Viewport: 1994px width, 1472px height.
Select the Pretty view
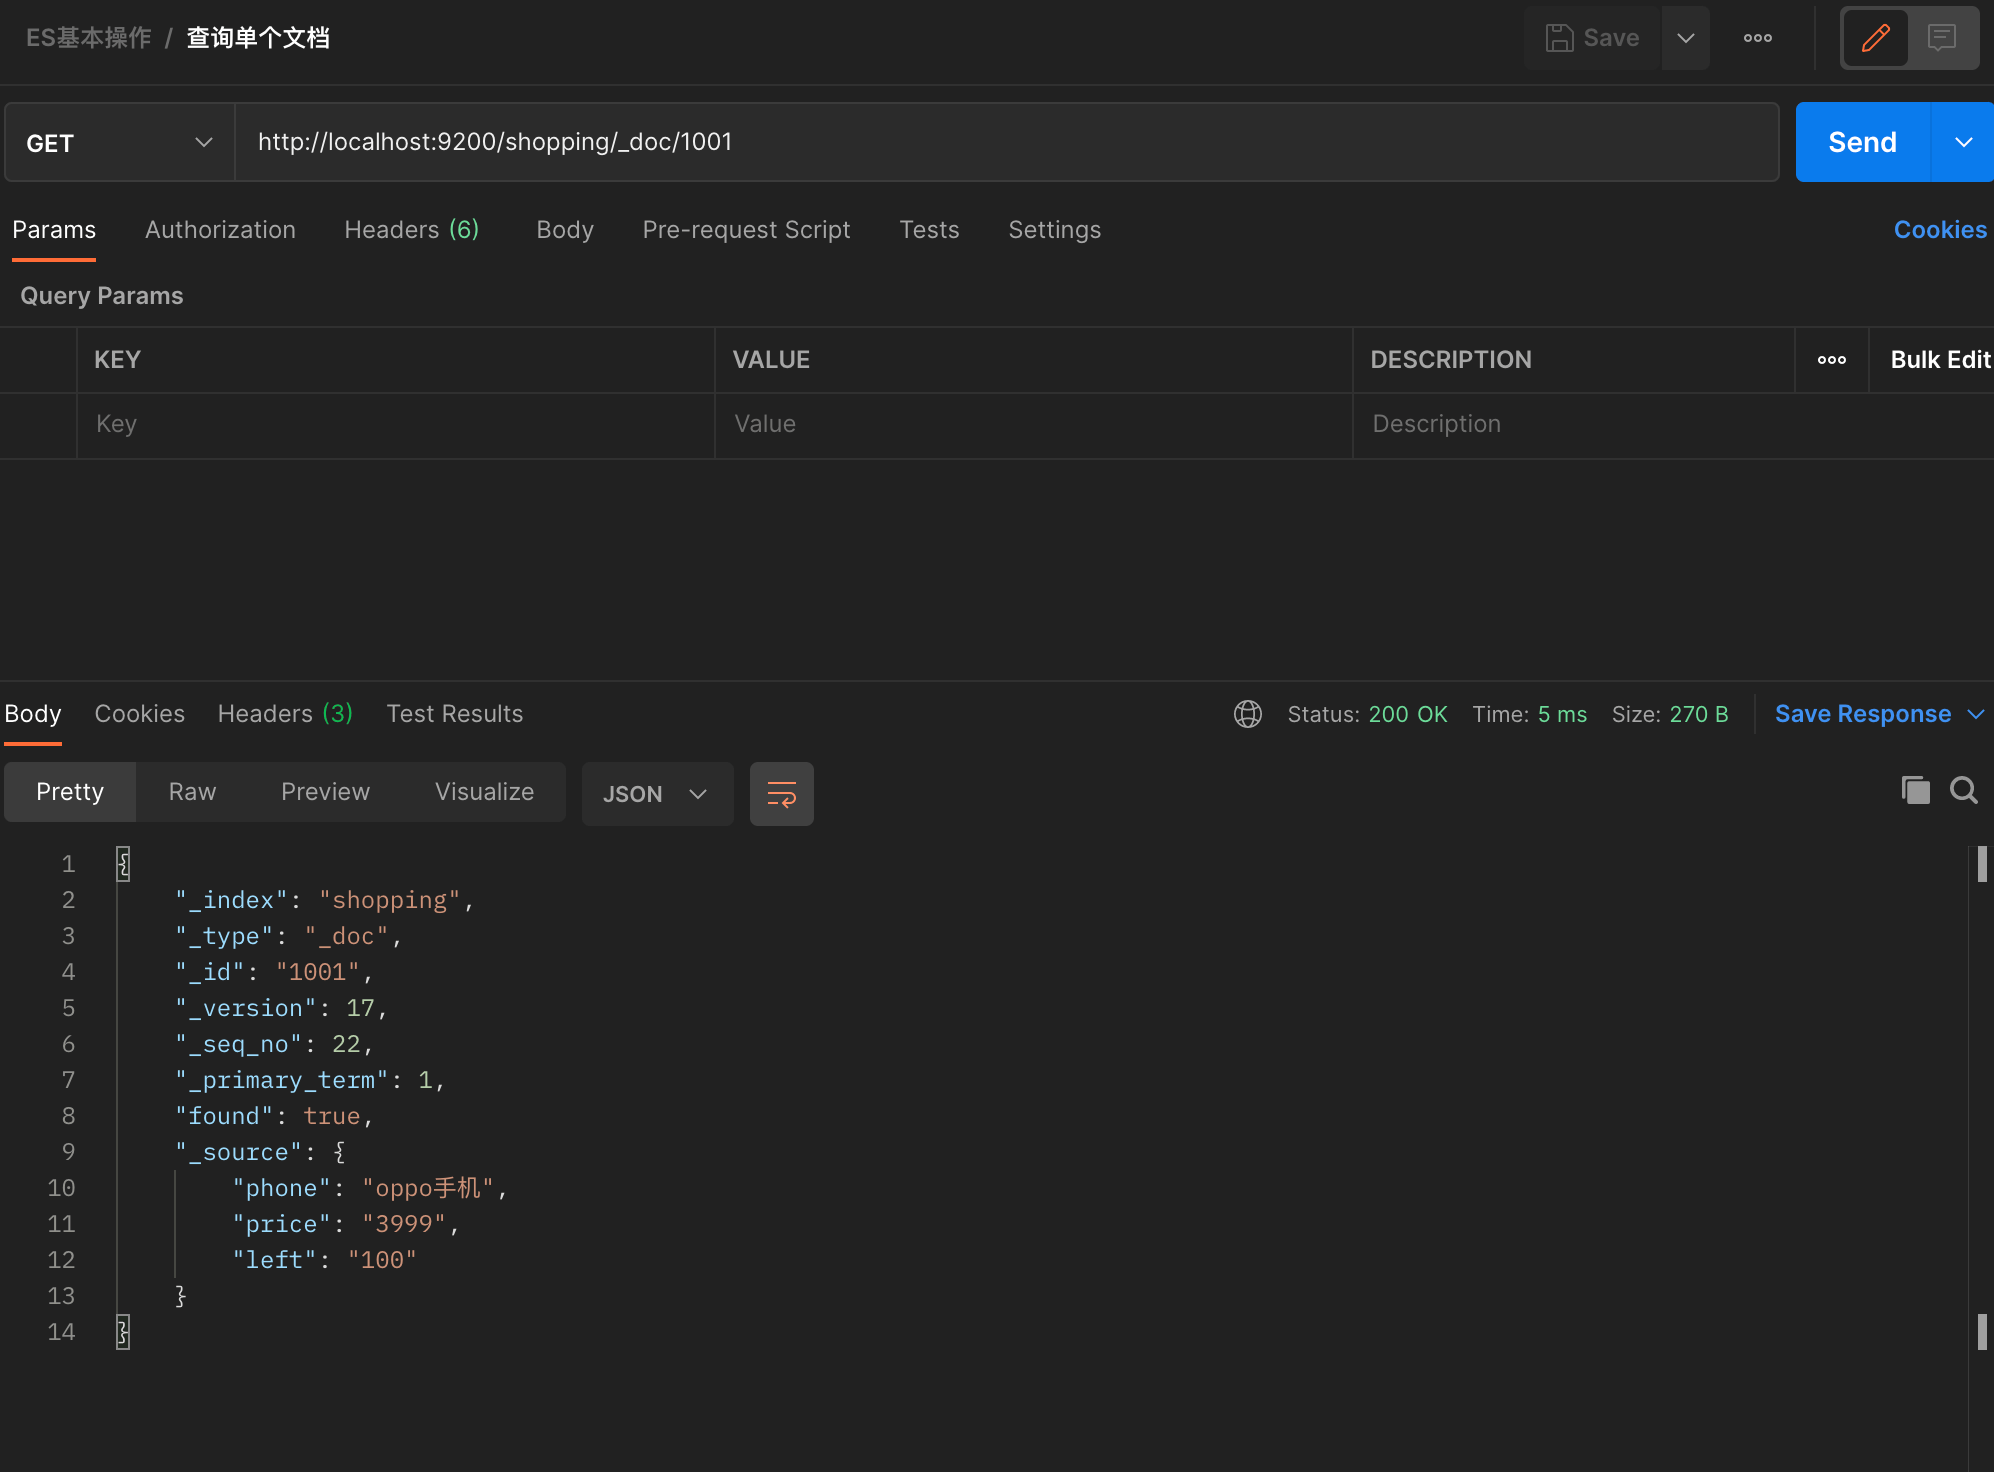(70, 792)
